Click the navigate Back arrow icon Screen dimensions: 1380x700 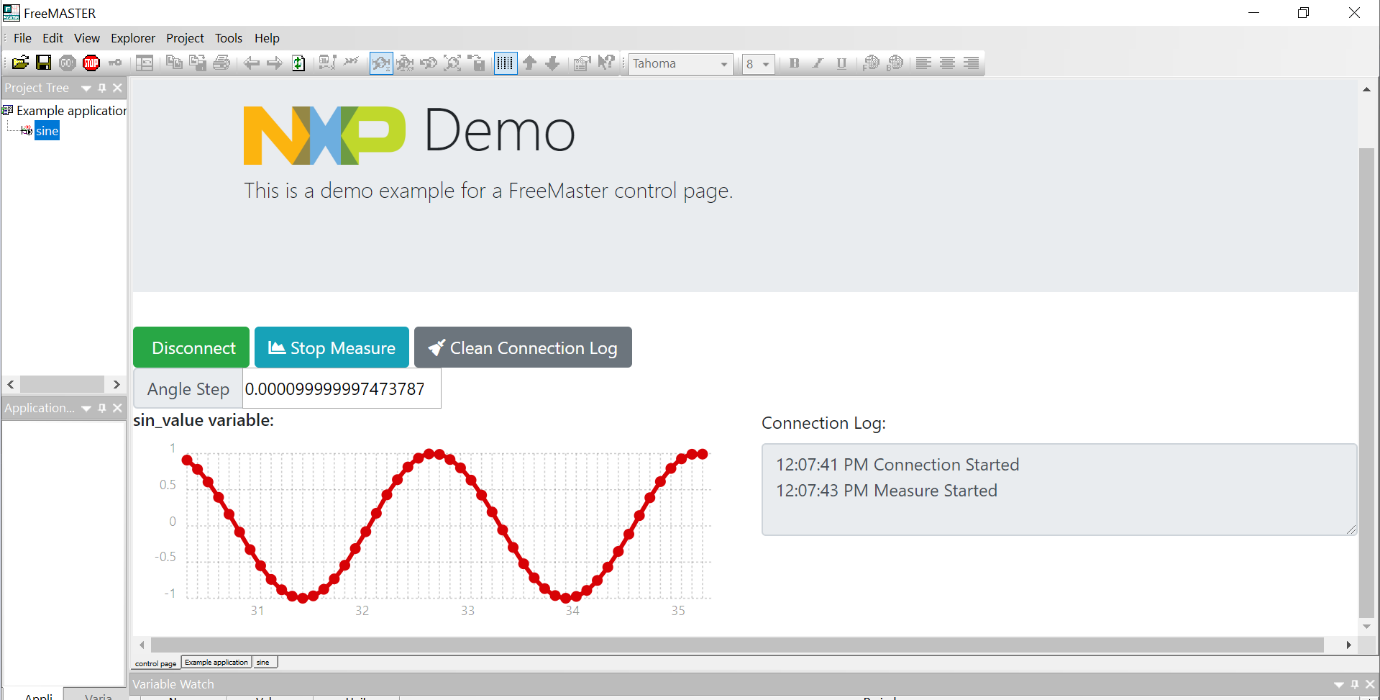point(250,62)
